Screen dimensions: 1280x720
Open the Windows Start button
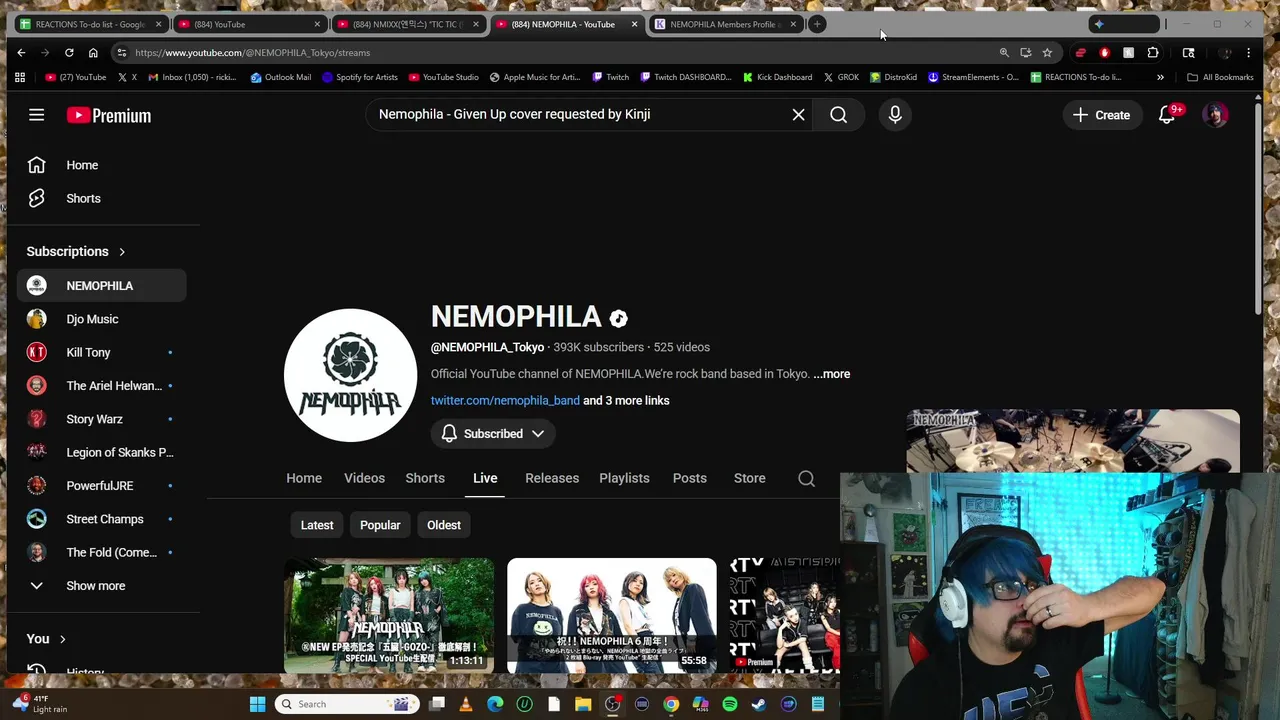[257, 704]
